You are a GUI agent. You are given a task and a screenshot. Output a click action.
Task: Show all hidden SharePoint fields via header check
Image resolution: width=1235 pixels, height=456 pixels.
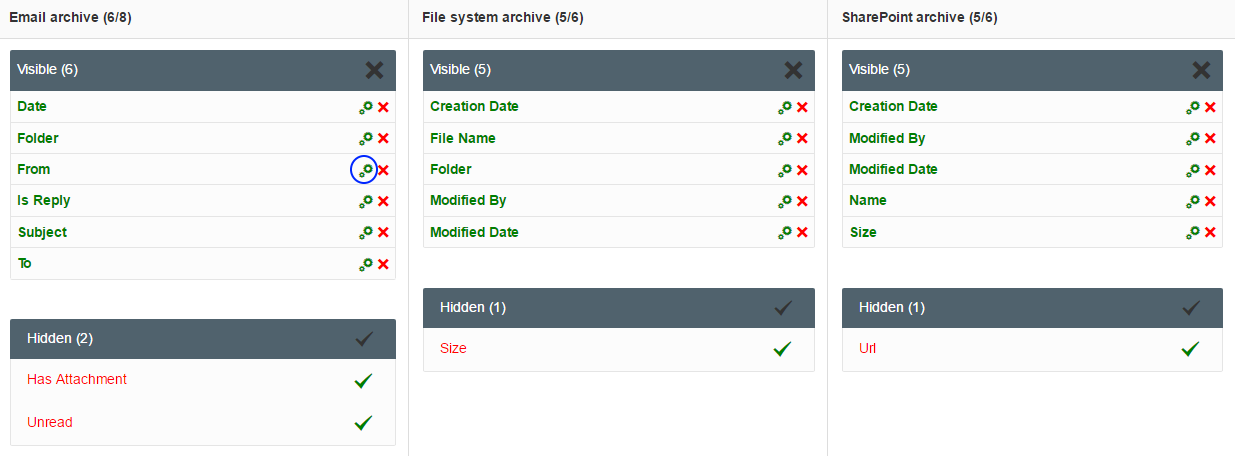coord(1191,308)
